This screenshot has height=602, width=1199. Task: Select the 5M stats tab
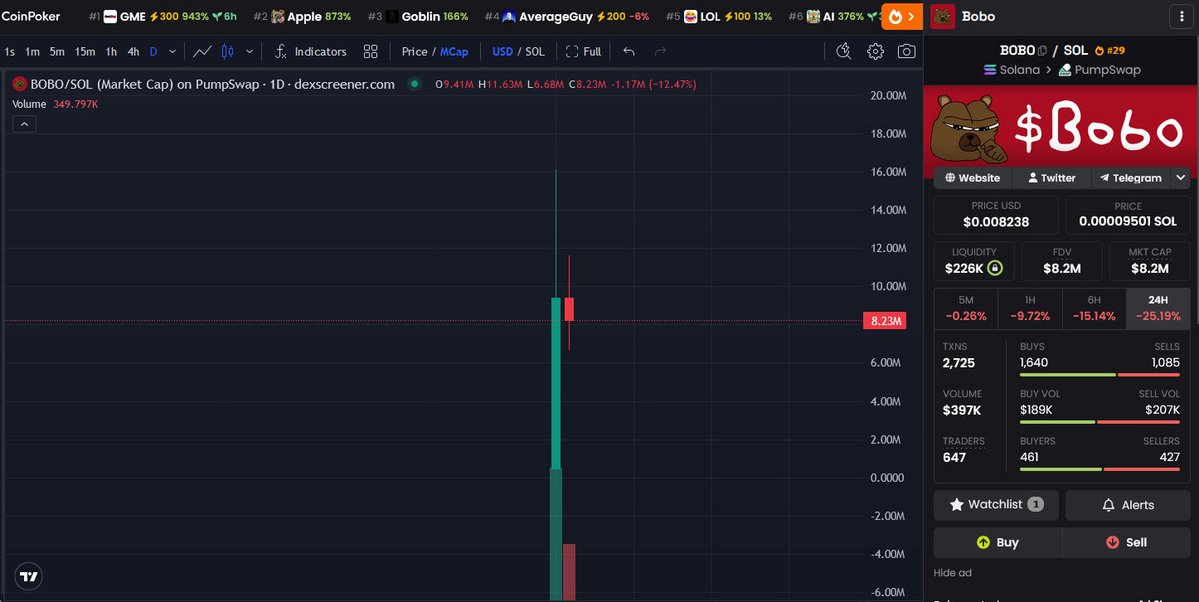(x=966, y=308)
